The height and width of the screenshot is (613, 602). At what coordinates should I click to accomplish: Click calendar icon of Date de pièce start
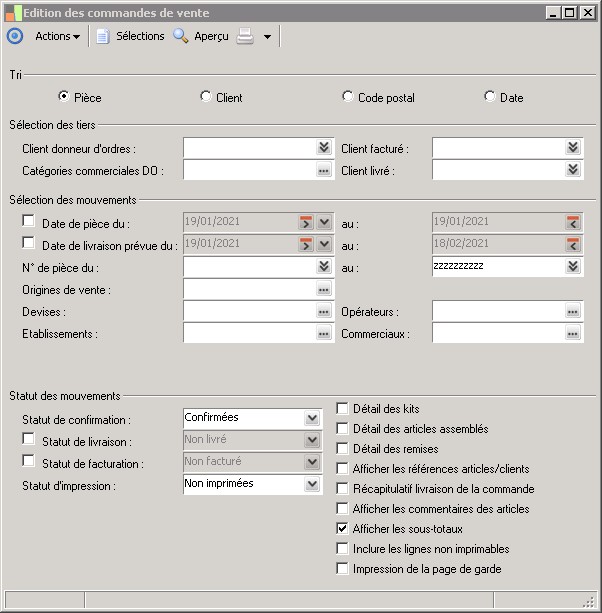(x=306, y=222)
